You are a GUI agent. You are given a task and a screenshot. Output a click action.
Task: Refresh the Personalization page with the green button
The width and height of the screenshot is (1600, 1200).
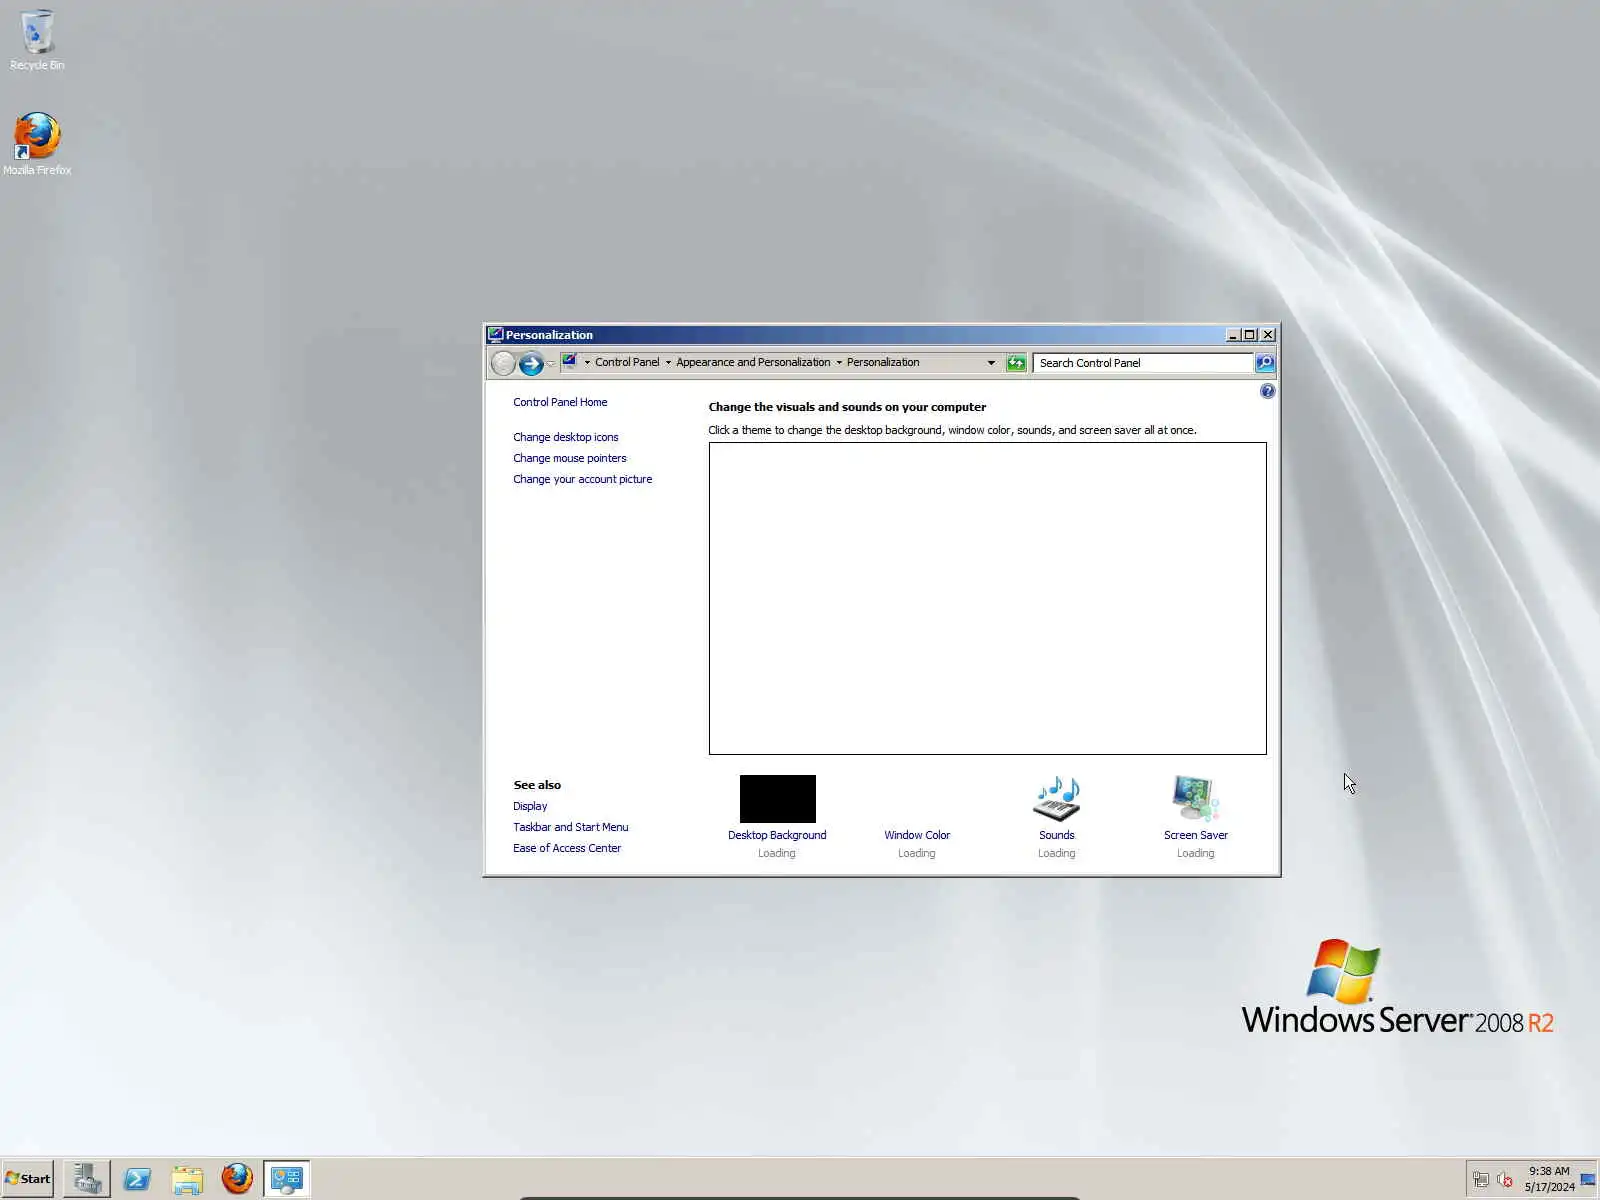click(1016, 363)
